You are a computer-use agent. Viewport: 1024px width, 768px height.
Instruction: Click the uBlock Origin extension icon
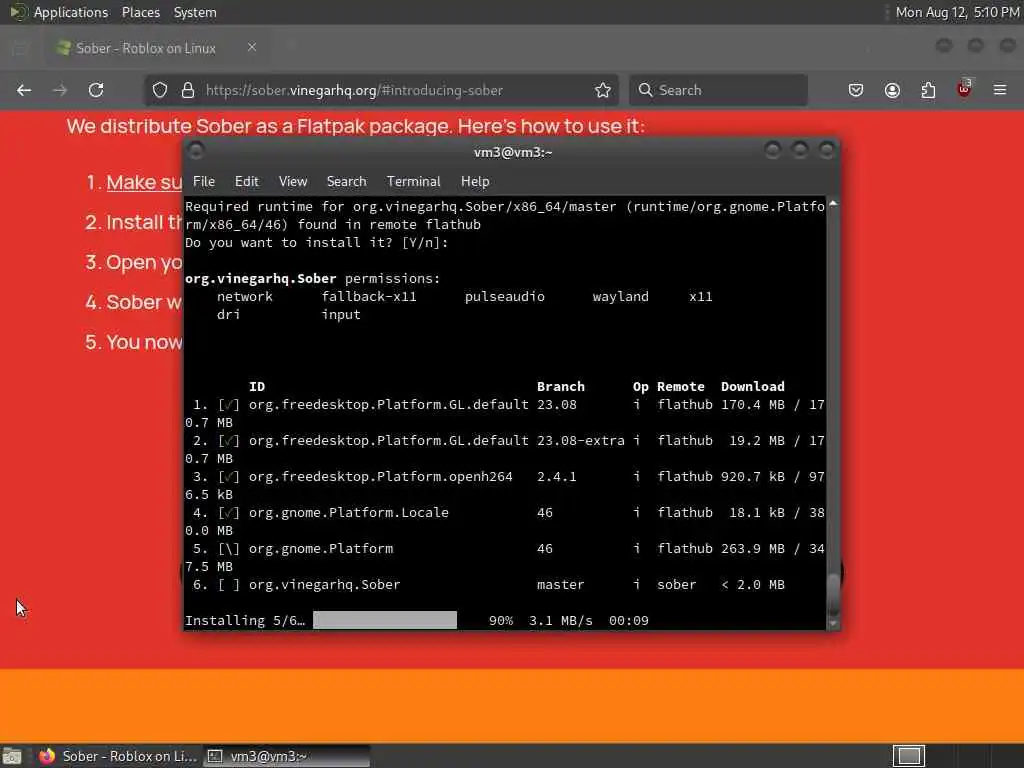pos(964,88)
